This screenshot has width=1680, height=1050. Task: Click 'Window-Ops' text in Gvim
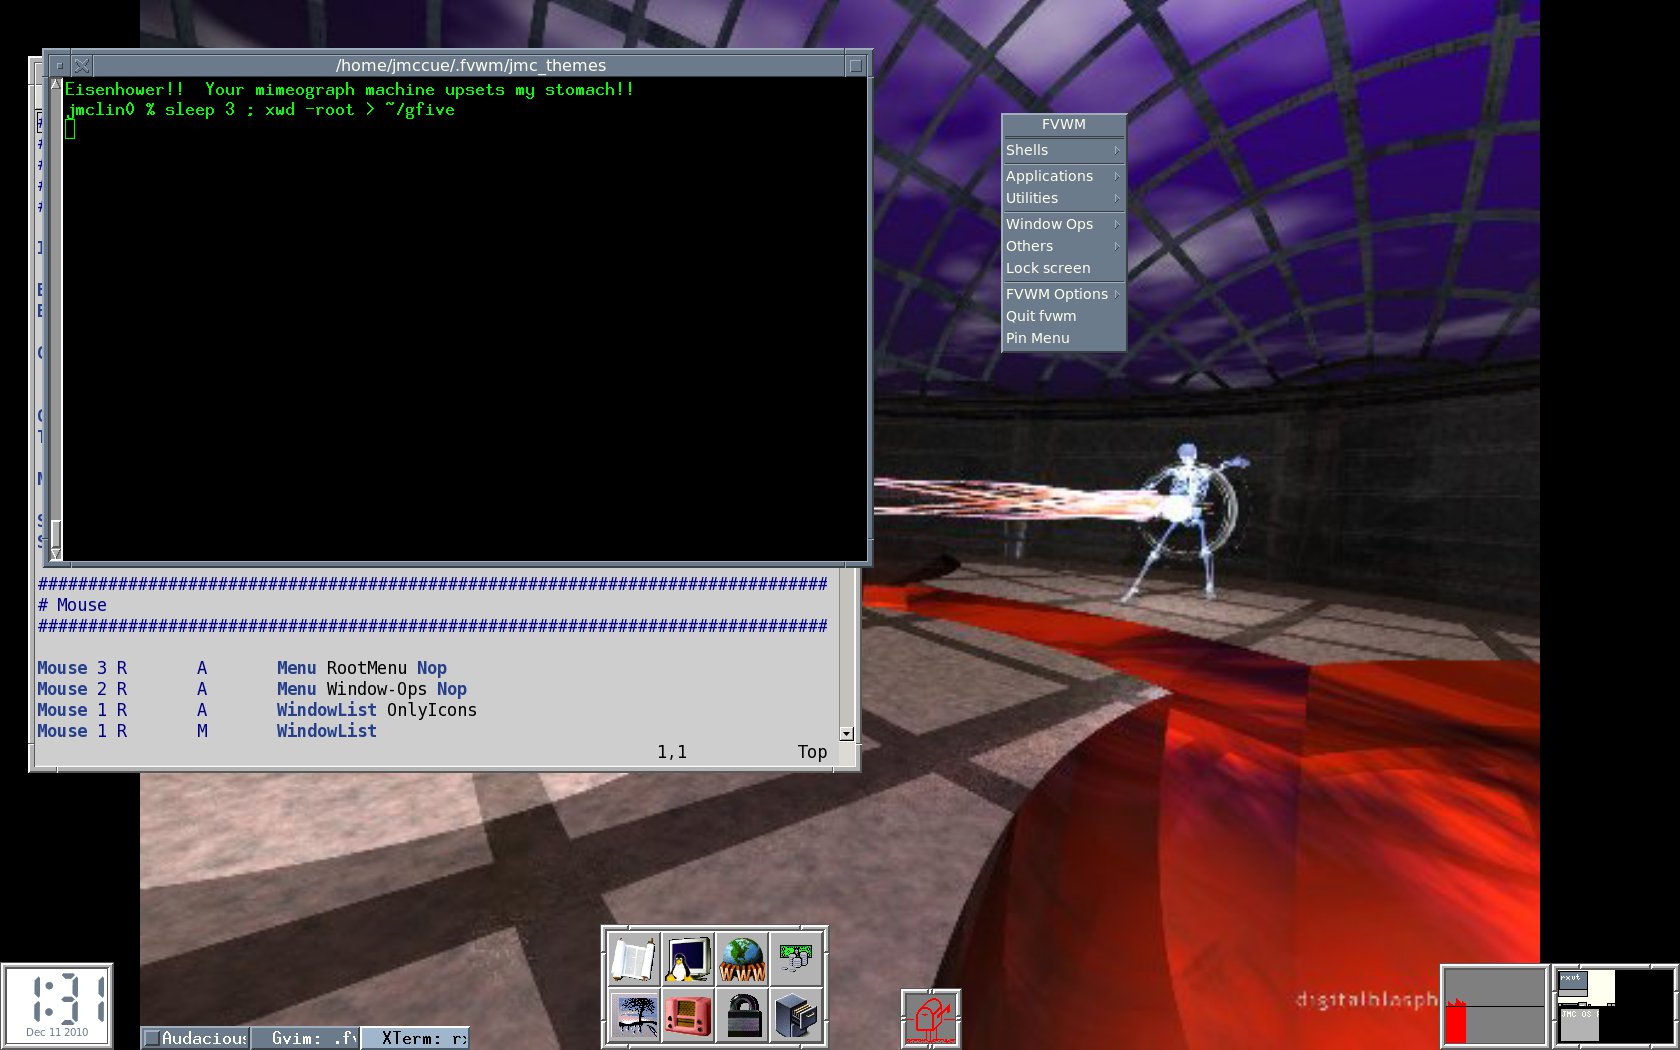377,689
